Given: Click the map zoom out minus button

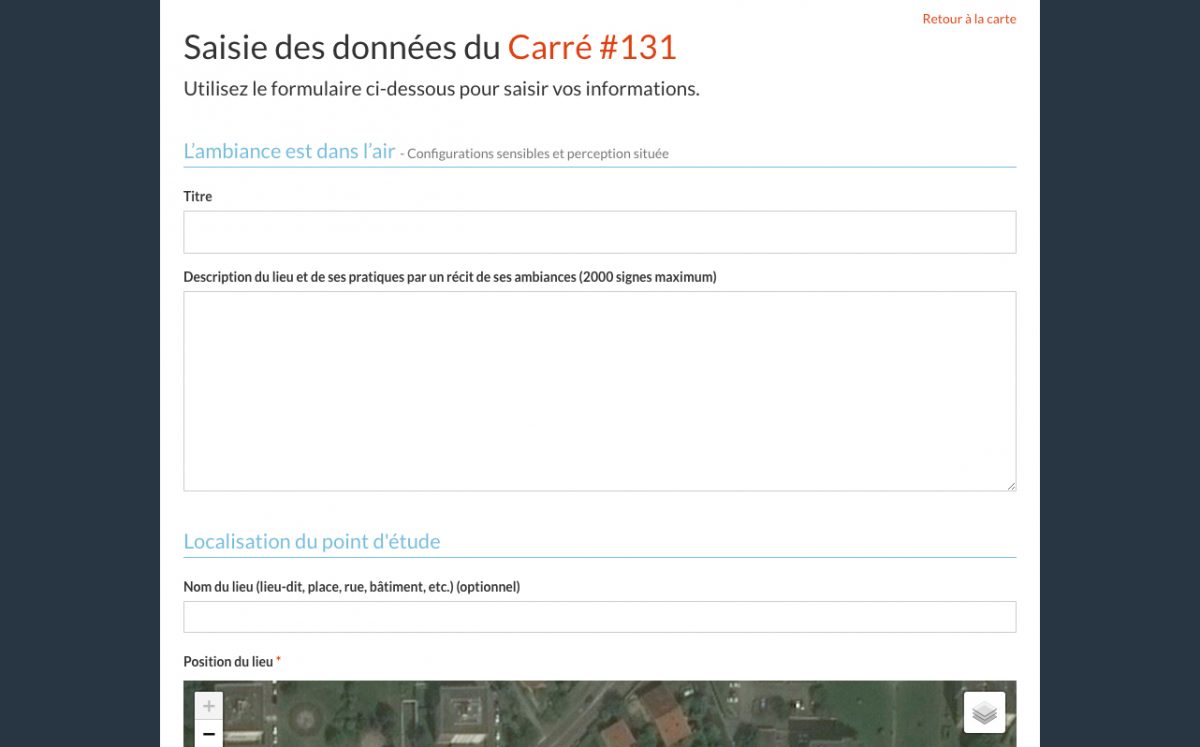Looking at the screenshot, I should click(208, 735).
